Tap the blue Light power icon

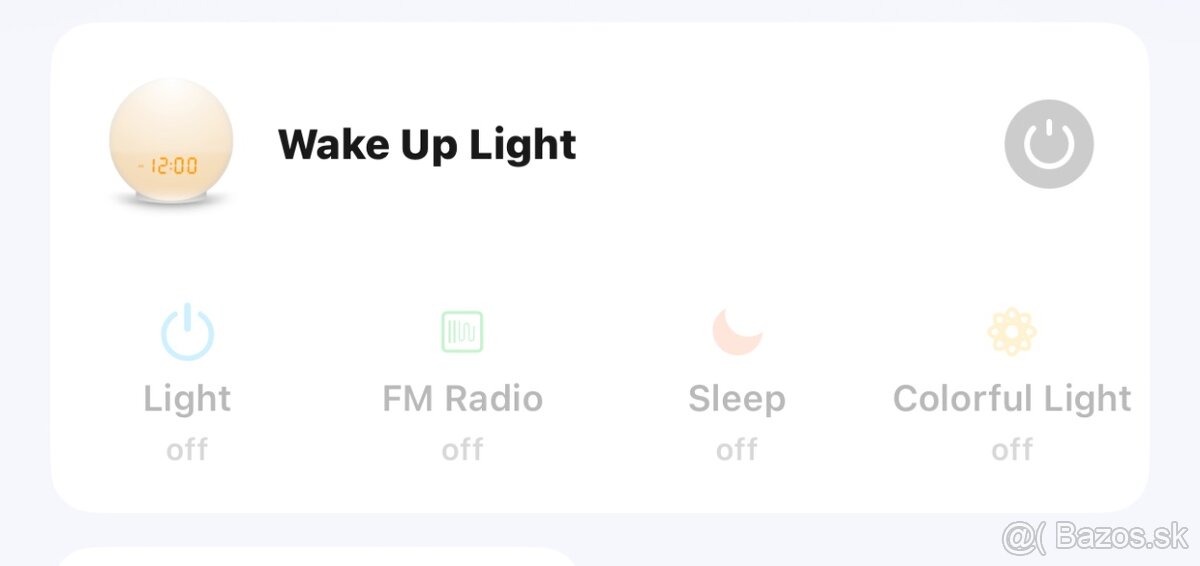(187, 332)
